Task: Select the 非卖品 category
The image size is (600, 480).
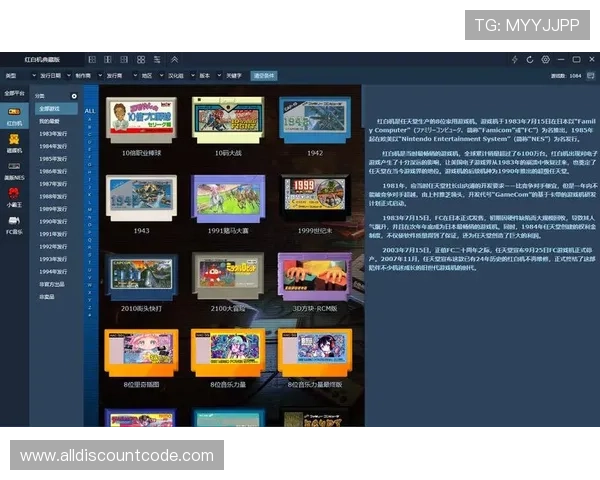Action: (47, 297)
